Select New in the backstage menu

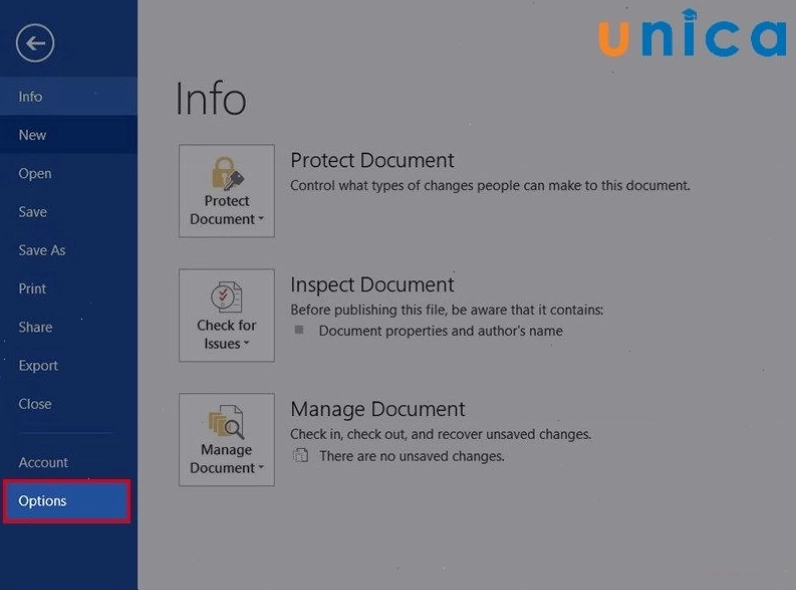click(x=69, y=135)
